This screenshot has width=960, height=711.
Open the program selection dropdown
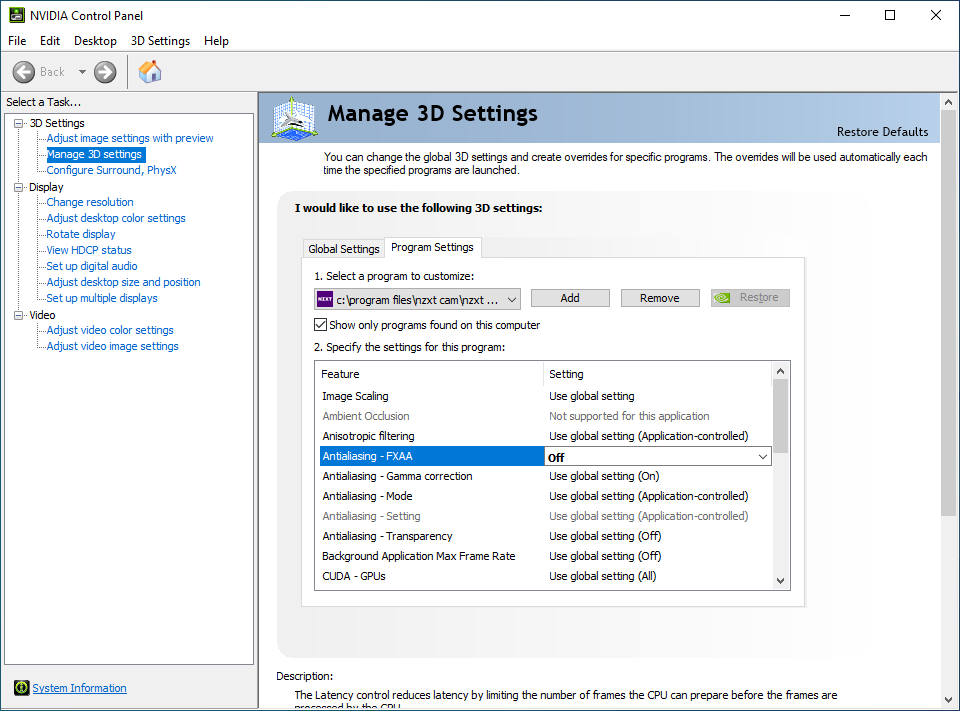(512, 299)
